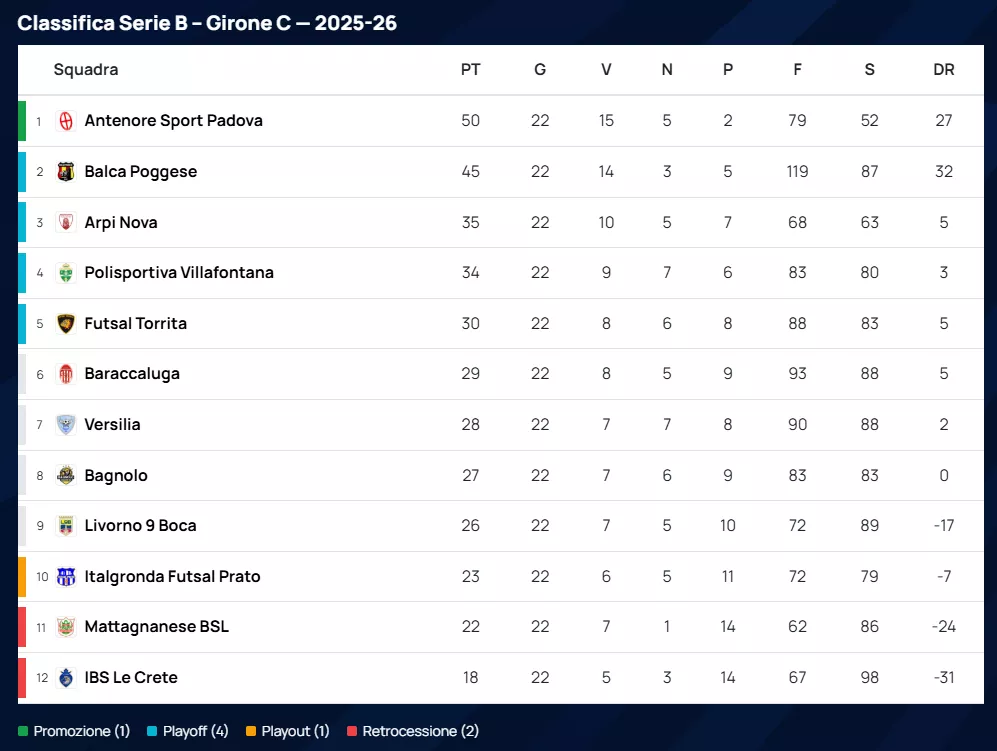The width and height of the screenshot is (997, 751).
Task: Click the Balca Poggese team logo
Action: [x=66, y=172]
